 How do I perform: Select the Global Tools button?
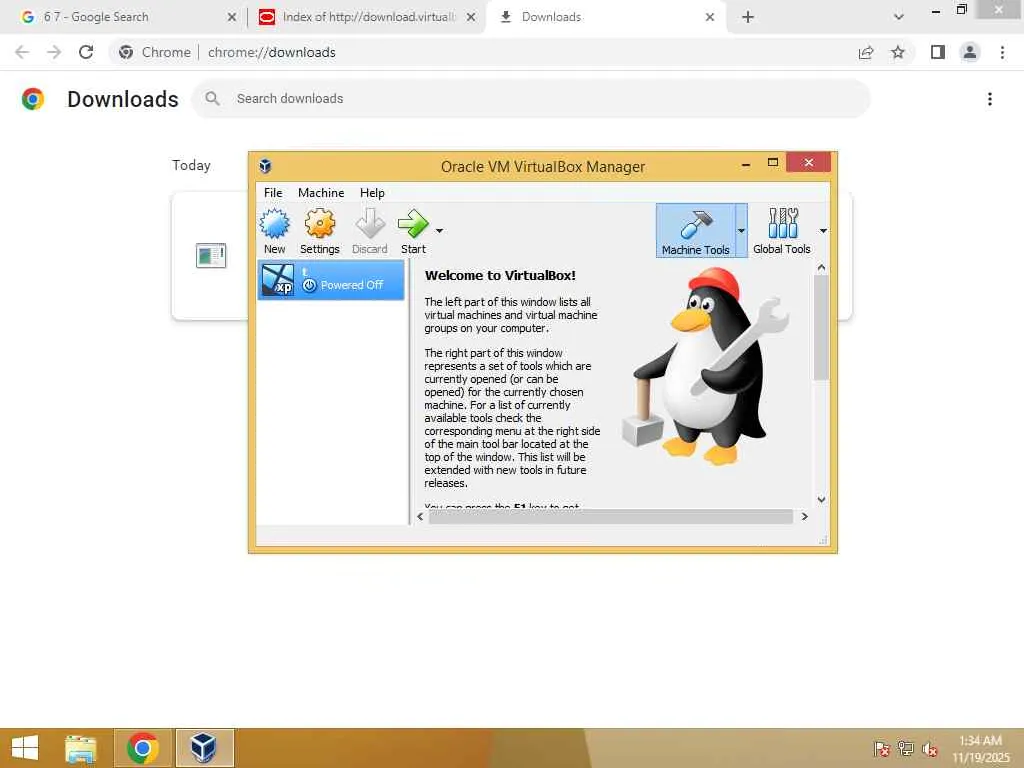click(x=782, y=231)
